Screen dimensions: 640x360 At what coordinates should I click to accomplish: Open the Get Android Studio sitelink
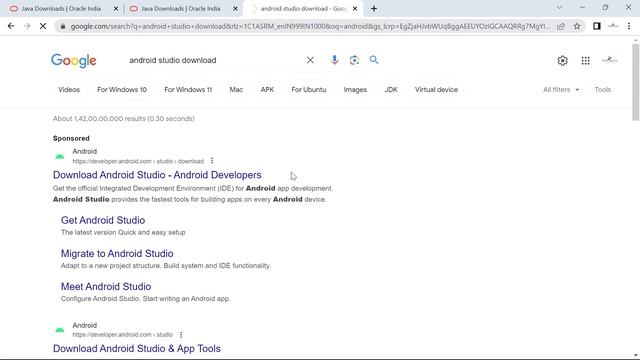tap(103, 220)
